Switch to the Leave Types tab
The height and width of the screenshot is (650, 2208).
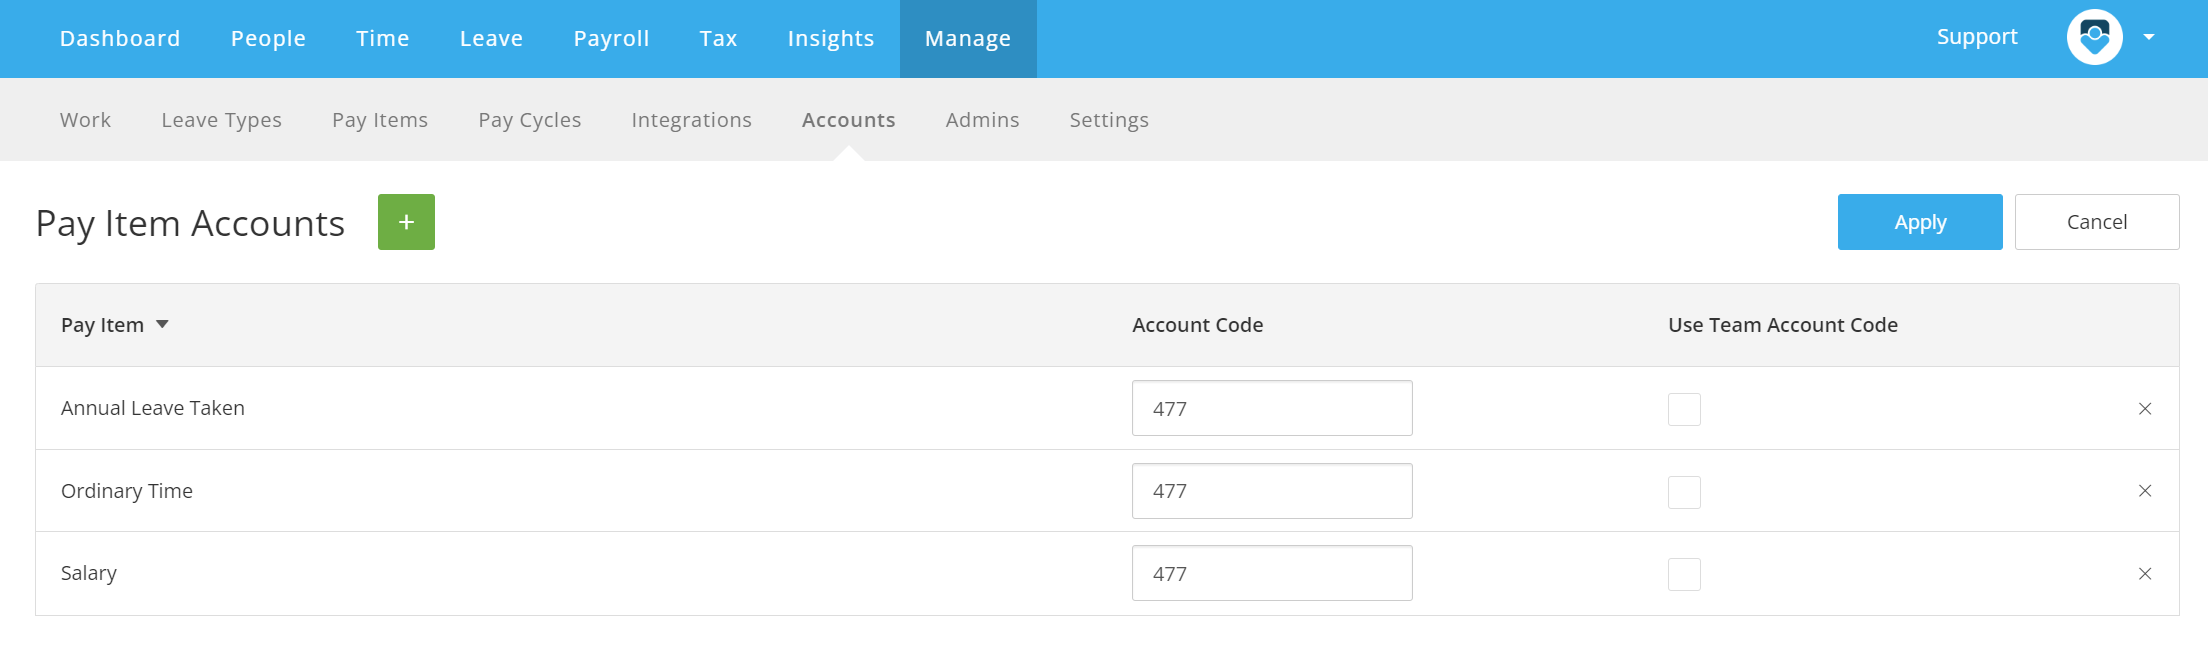(221, 120)
